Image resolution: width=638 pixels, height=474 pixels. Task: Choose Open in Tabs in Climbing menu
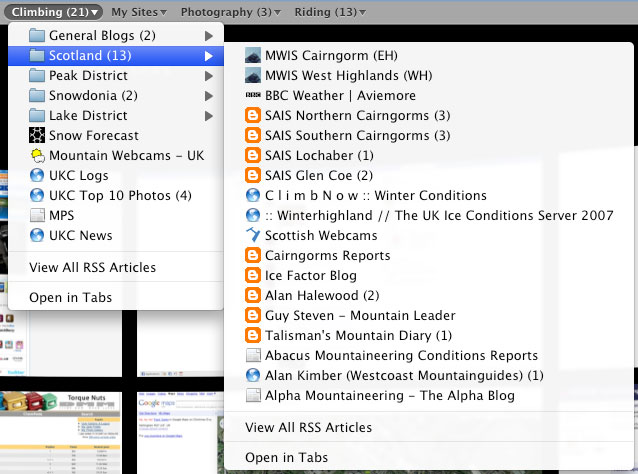tap(116, 297)
